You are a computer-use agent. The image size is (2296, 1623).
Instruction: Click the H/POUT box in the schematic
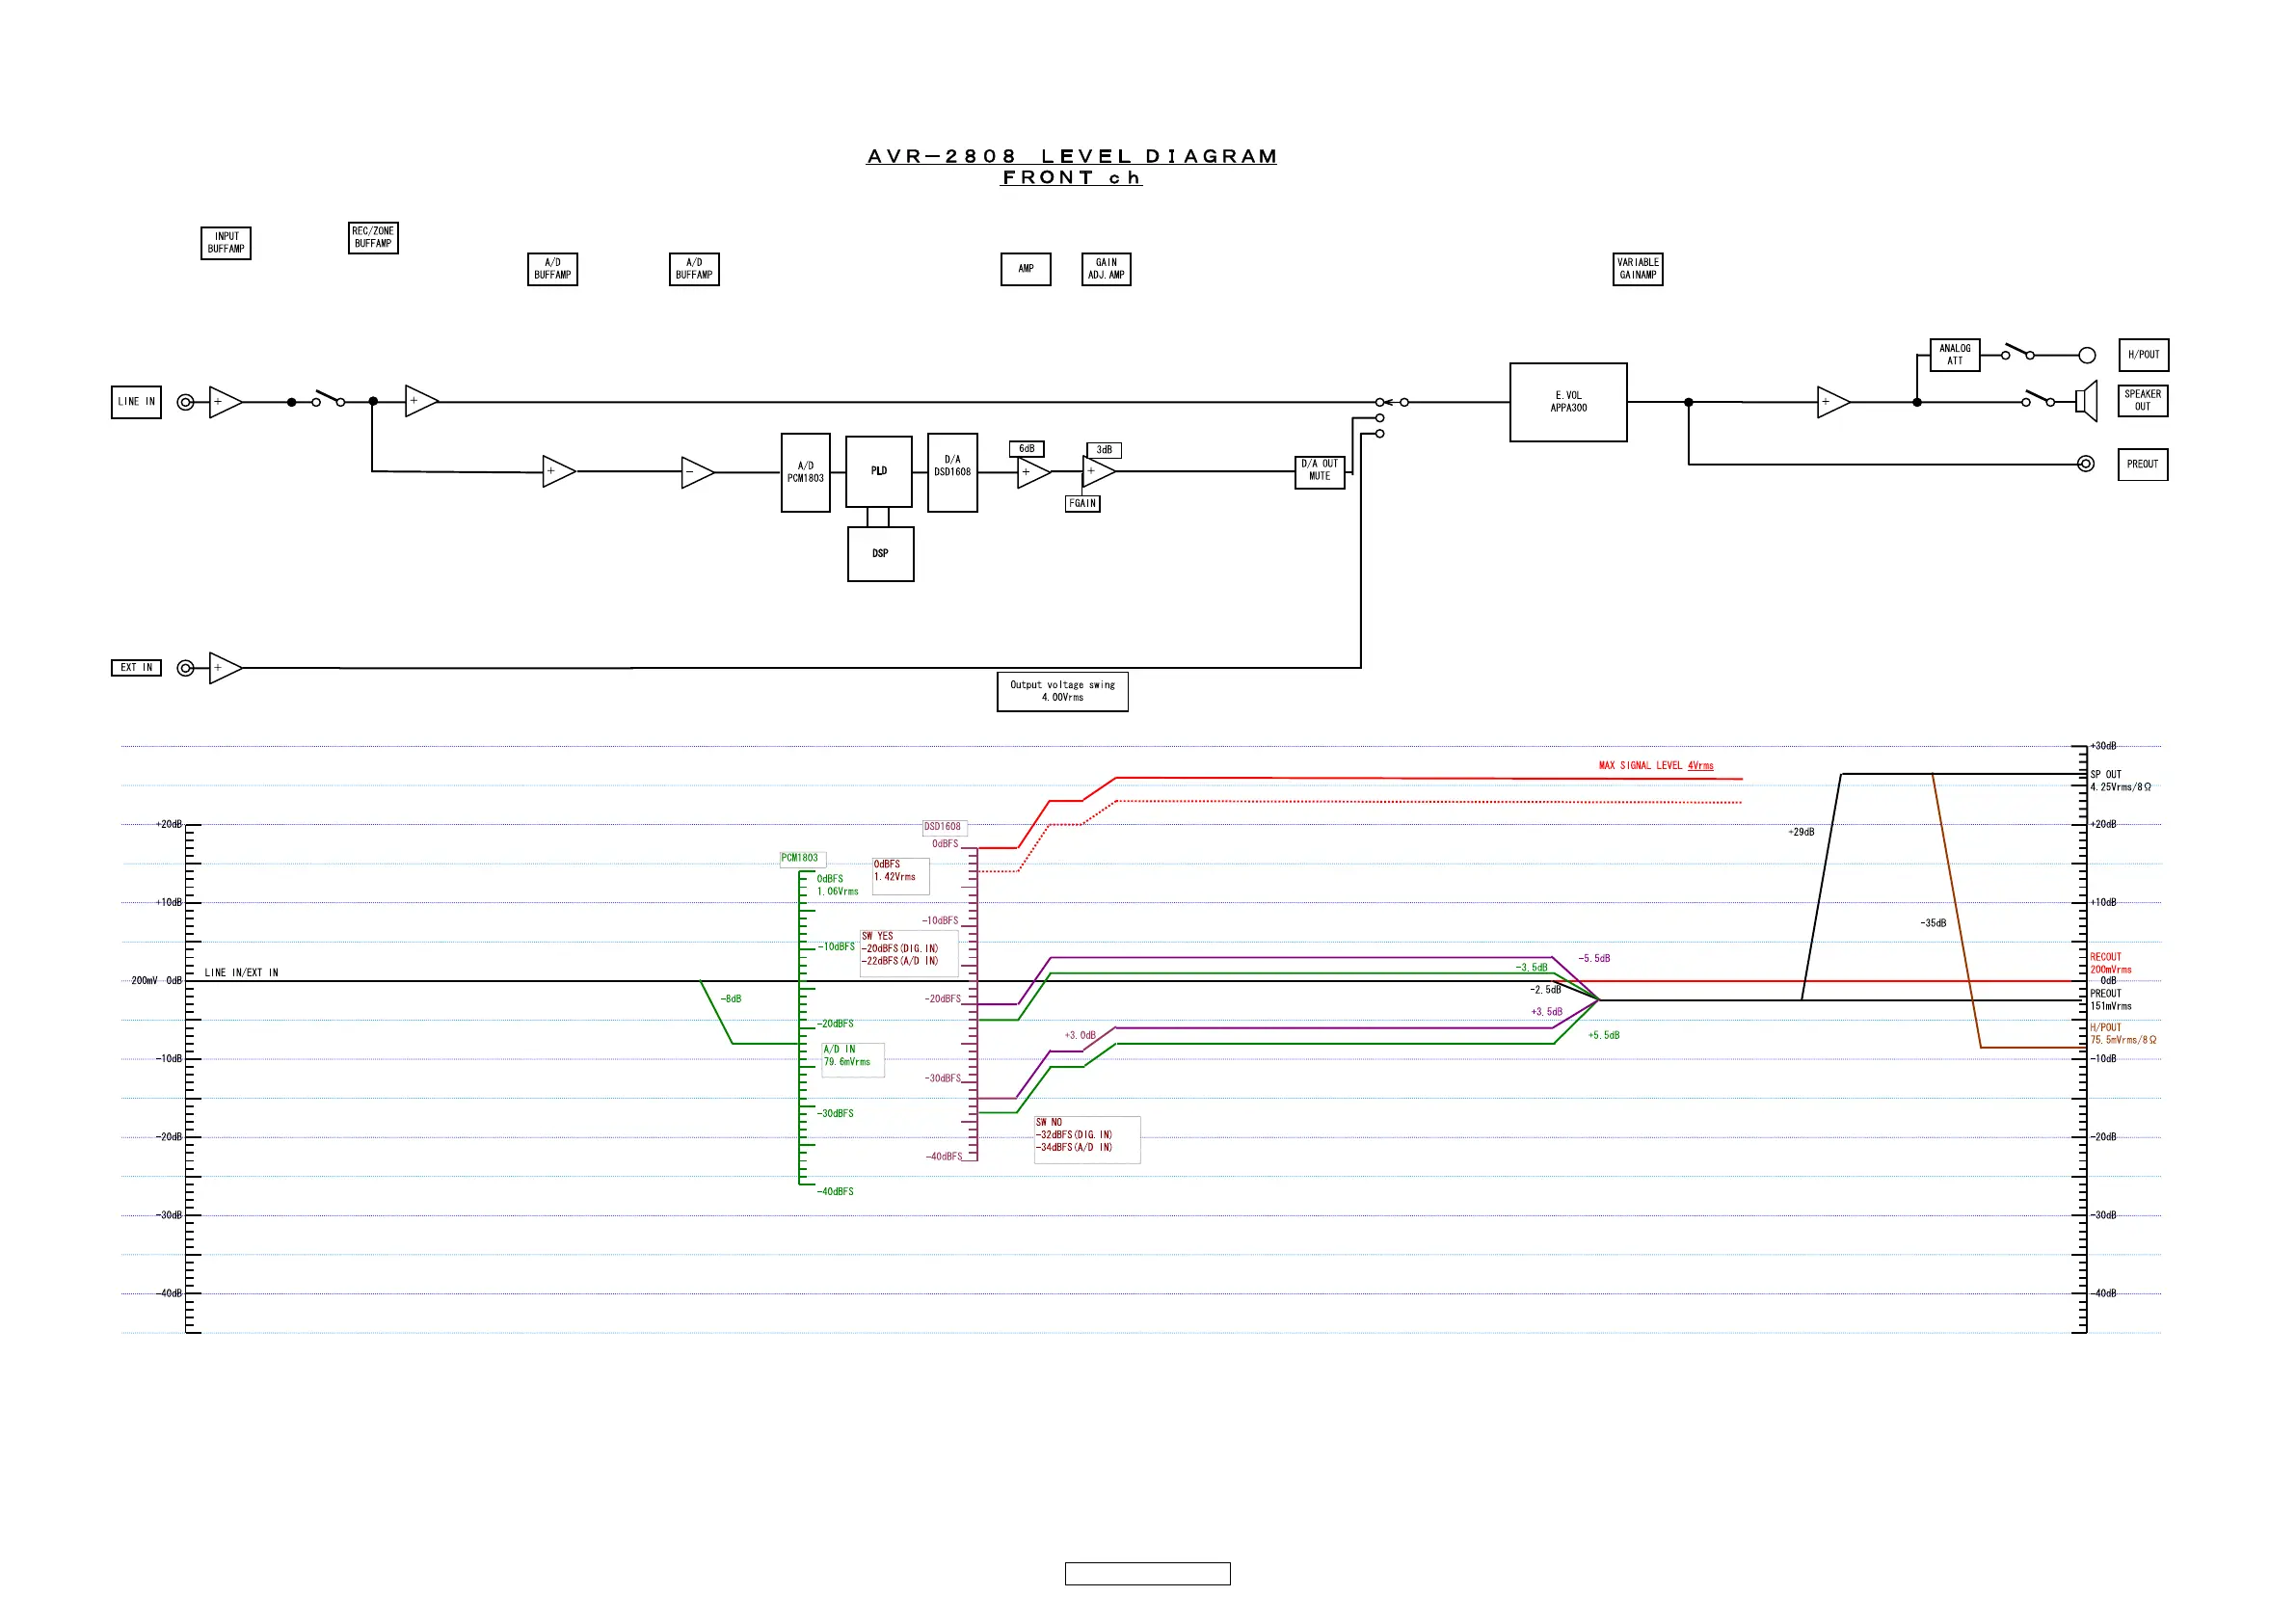pyautogui.click(x=2144, y=355)
